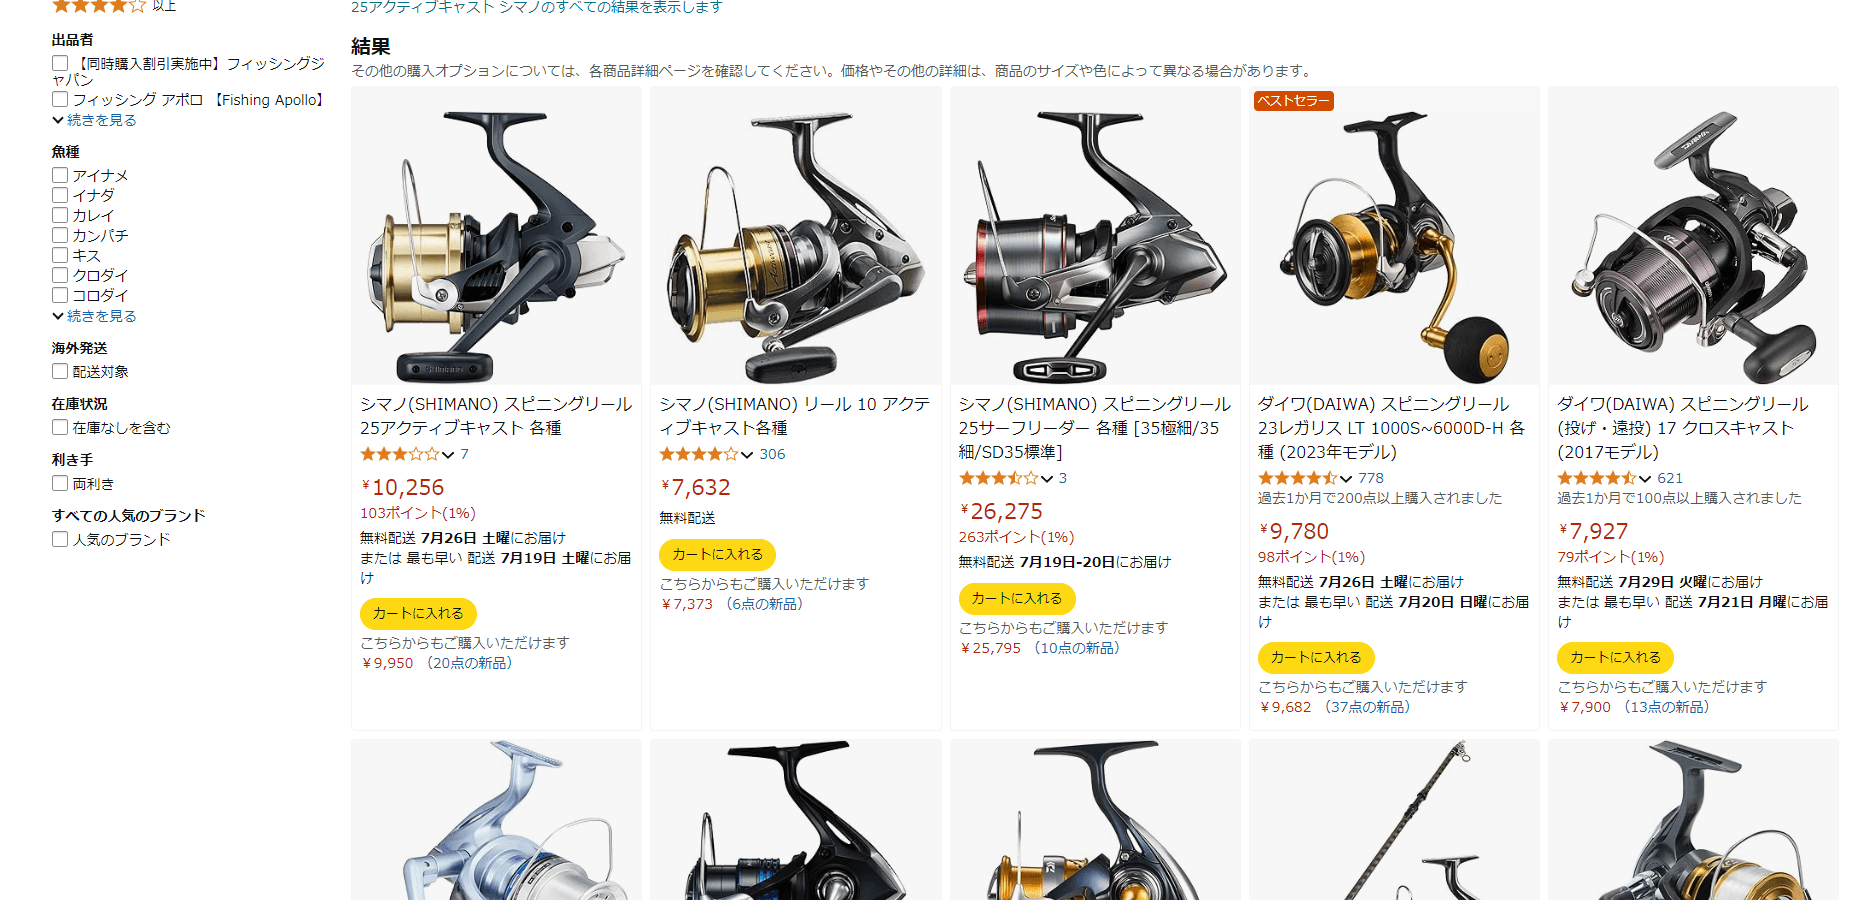Tick the 両利き handedness checkbox

click(60, 483)
